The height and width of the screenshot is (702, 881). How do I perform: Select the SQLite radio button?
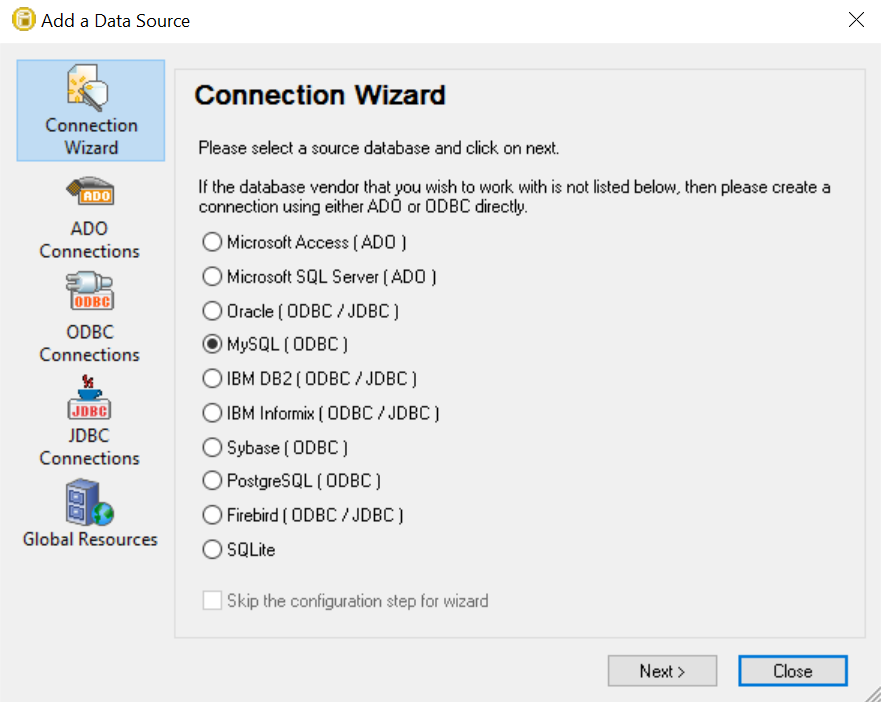[212, 549]
